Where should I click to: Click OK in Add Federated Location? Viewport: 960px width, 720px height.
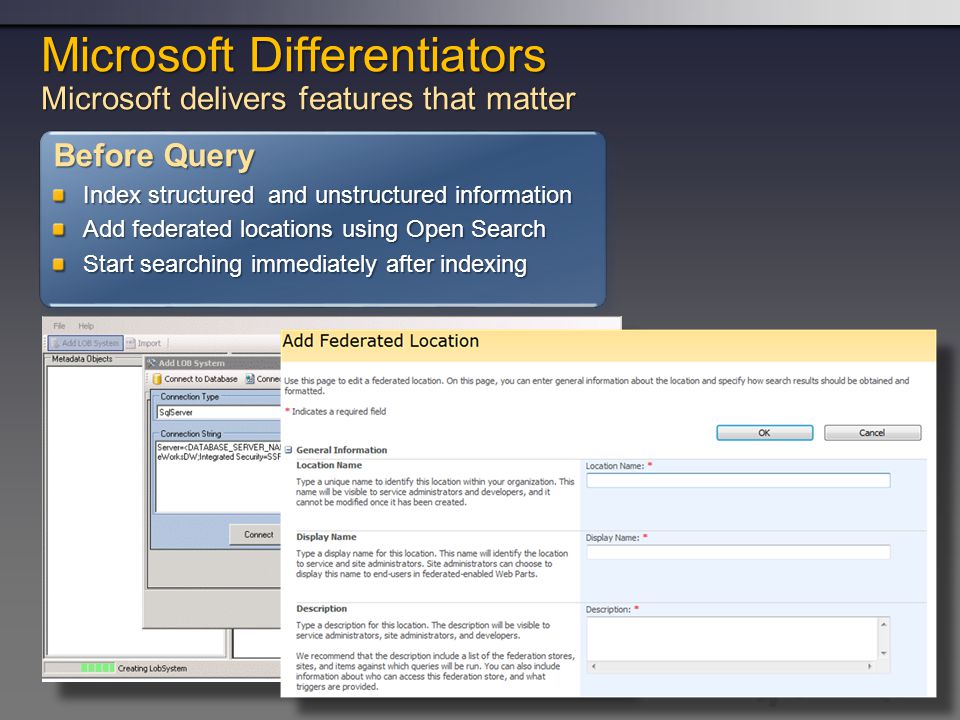765,433
